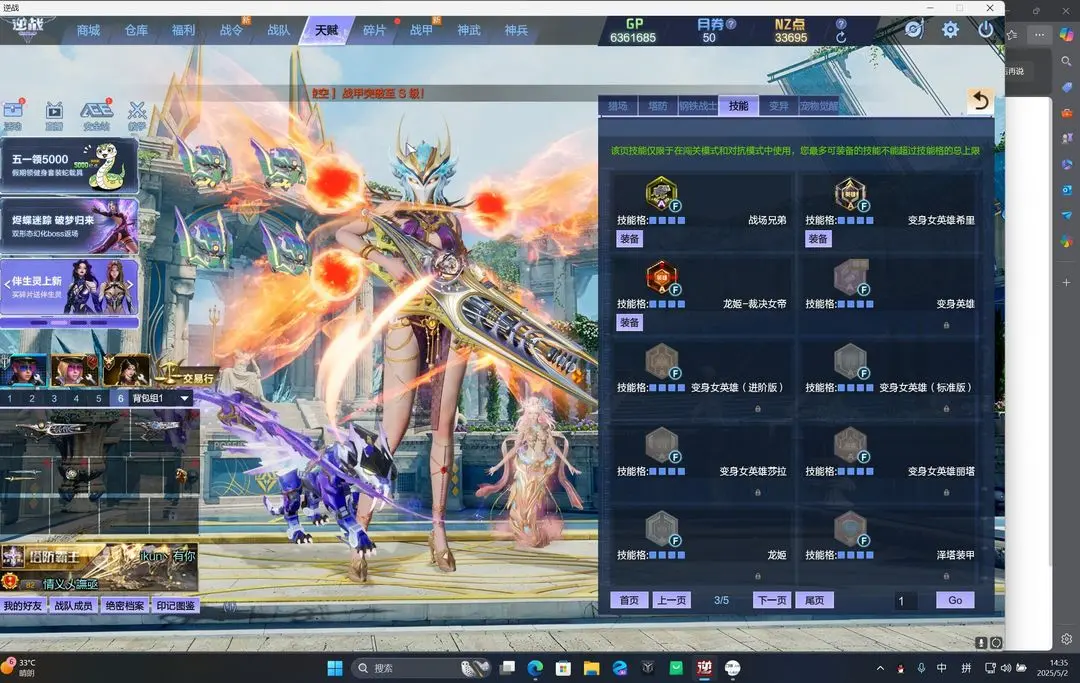Open 战队成员 team members
The width and height of the screenshot is (1080, 683).
click(74, 606)
